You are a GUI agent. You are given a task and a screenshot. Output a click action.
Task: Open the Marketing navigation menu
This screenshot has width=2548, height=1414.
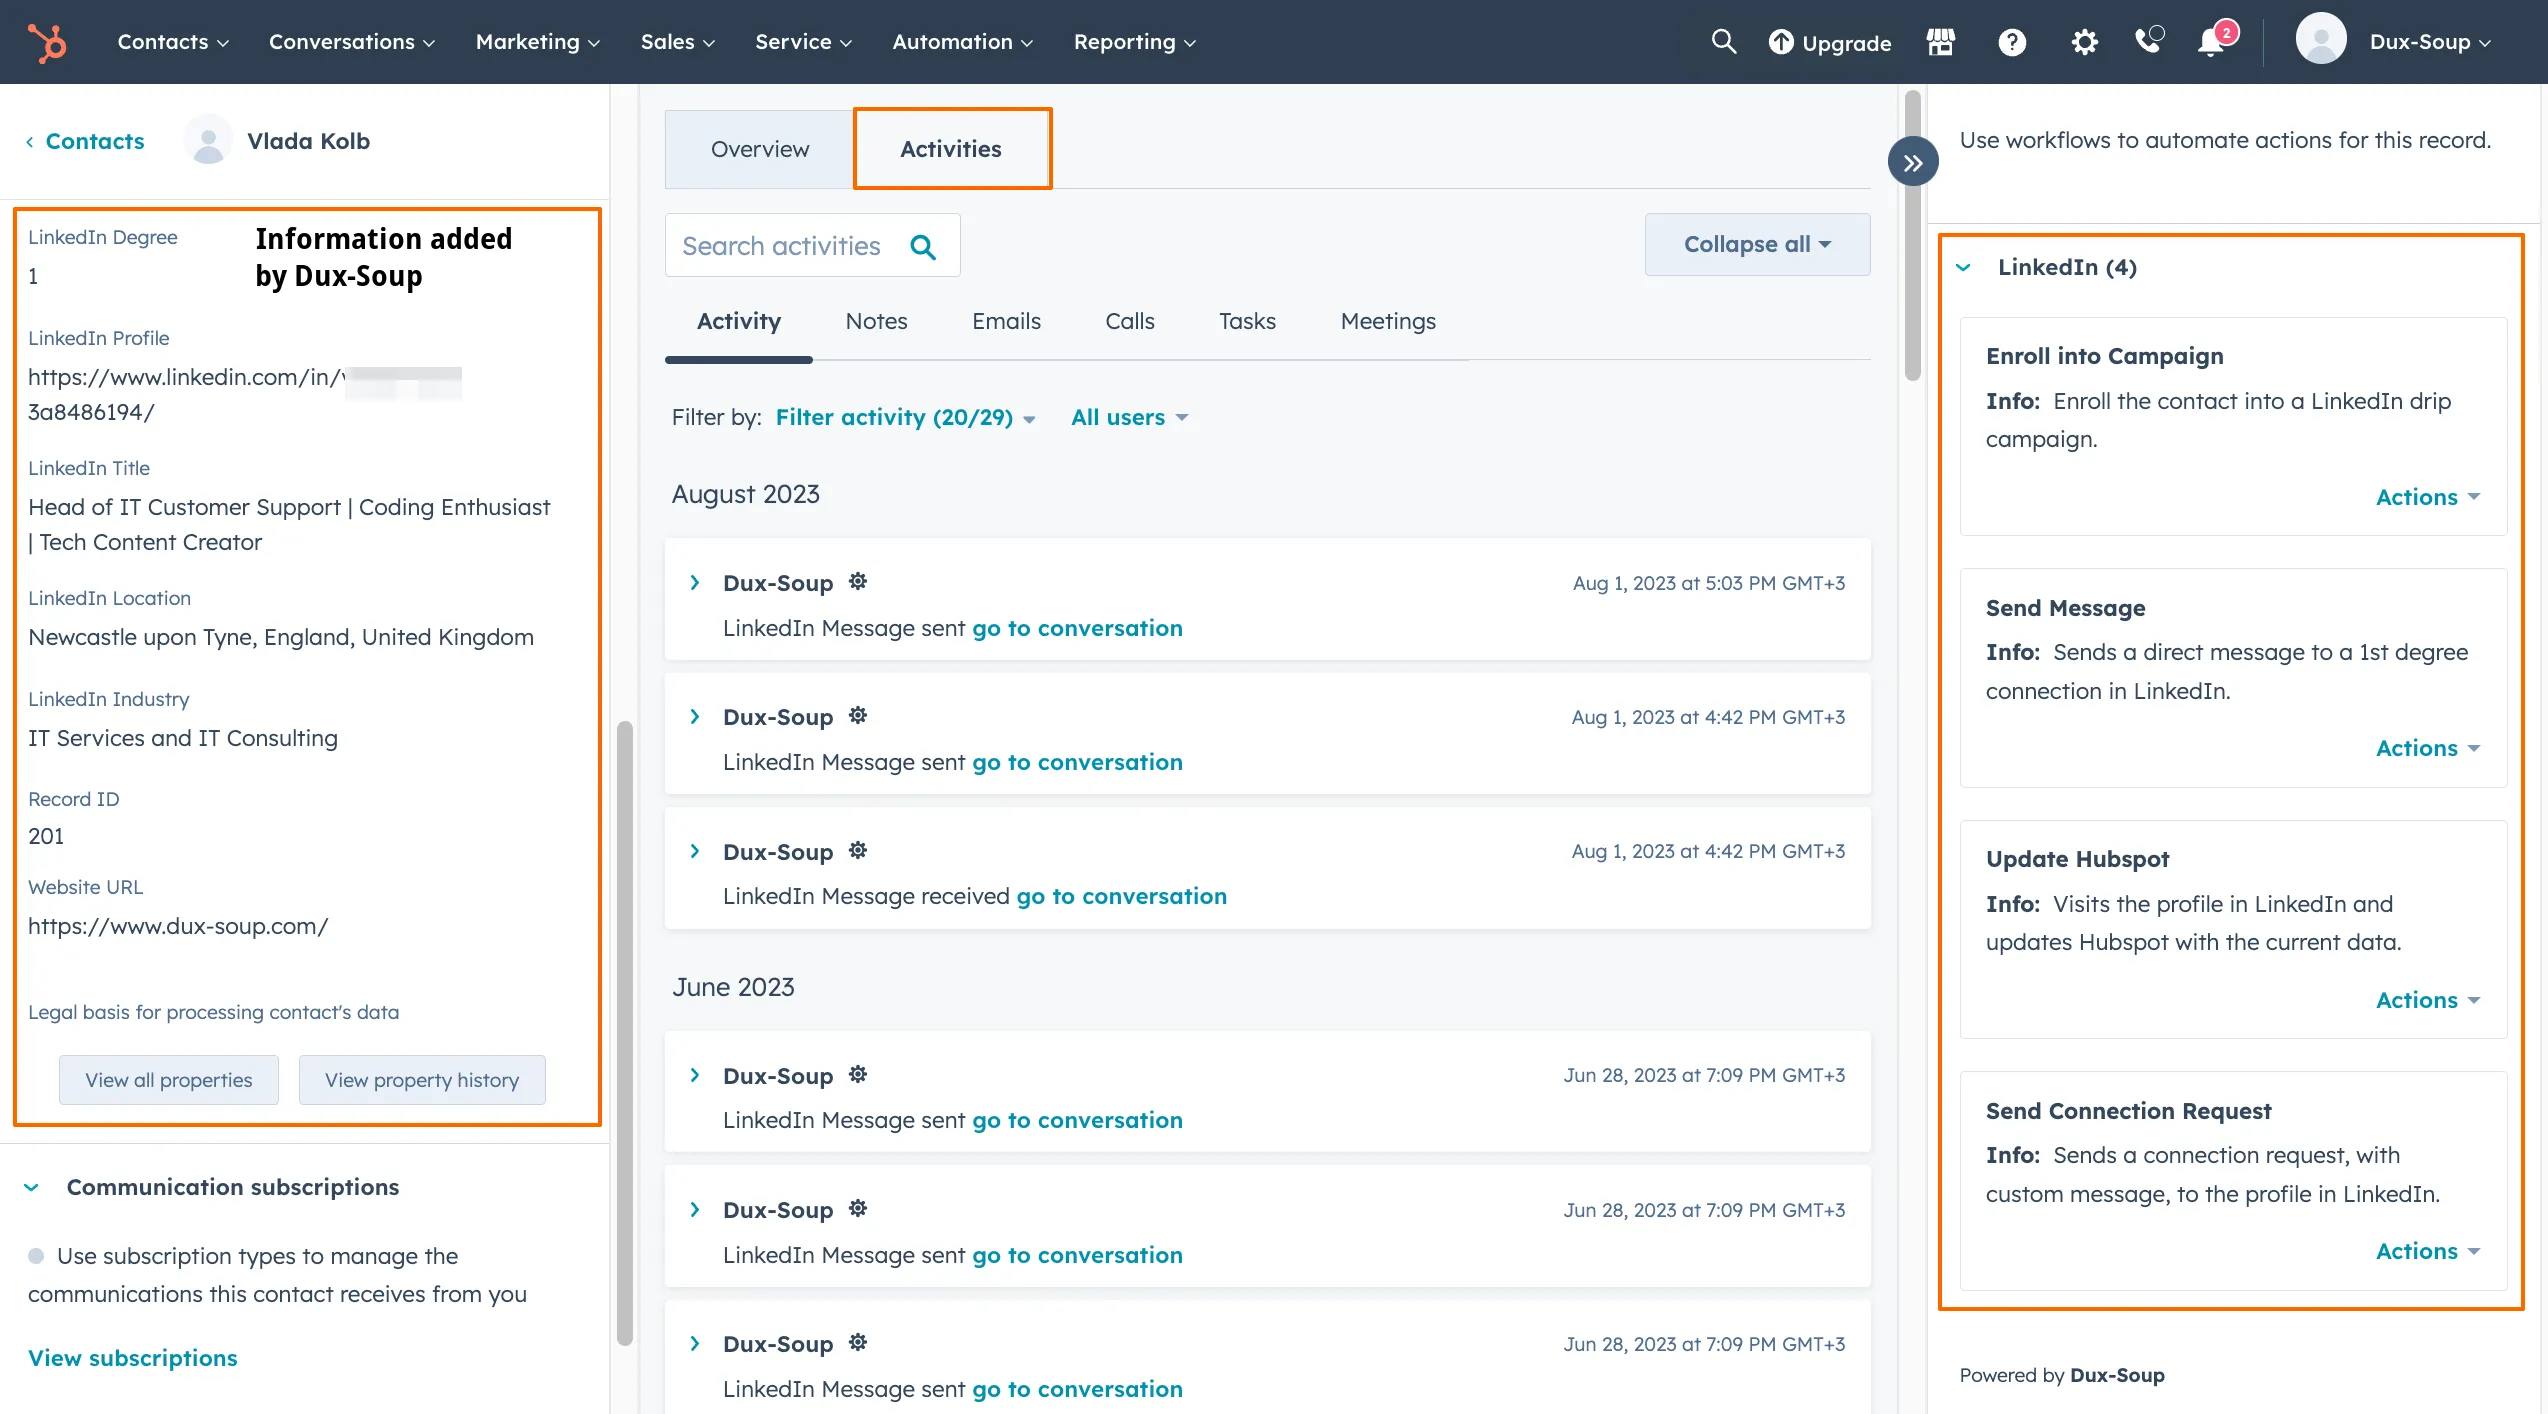pyautogui.click(x=537, y=42)
